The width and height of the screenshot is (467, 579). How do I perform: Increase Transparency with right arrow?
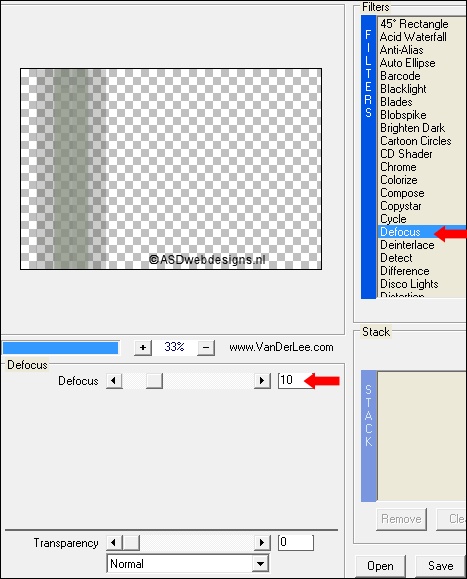click(x=262, y=542)
